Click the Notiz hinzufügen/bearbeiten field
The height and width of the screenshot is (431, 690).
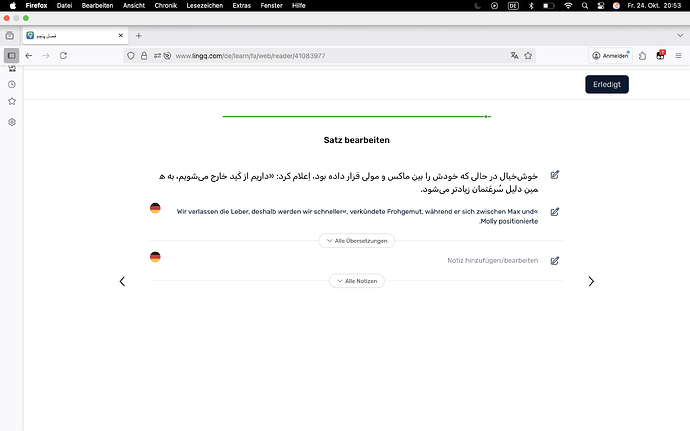(492, 260)
